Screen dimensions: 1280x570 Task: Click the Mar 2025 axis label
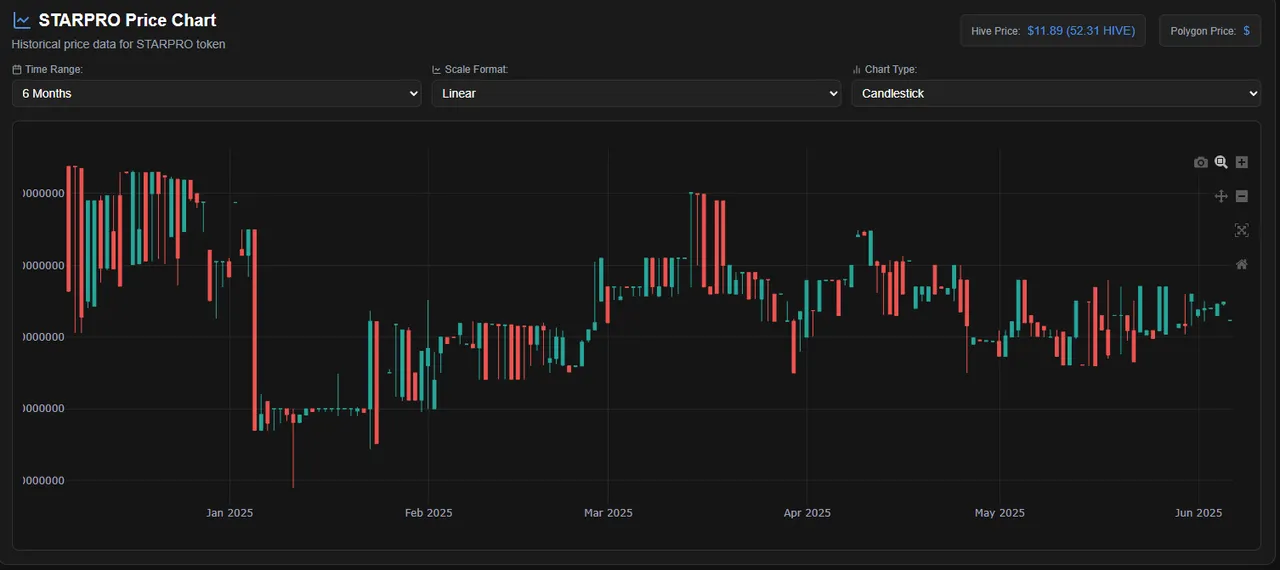pos(608,513)
